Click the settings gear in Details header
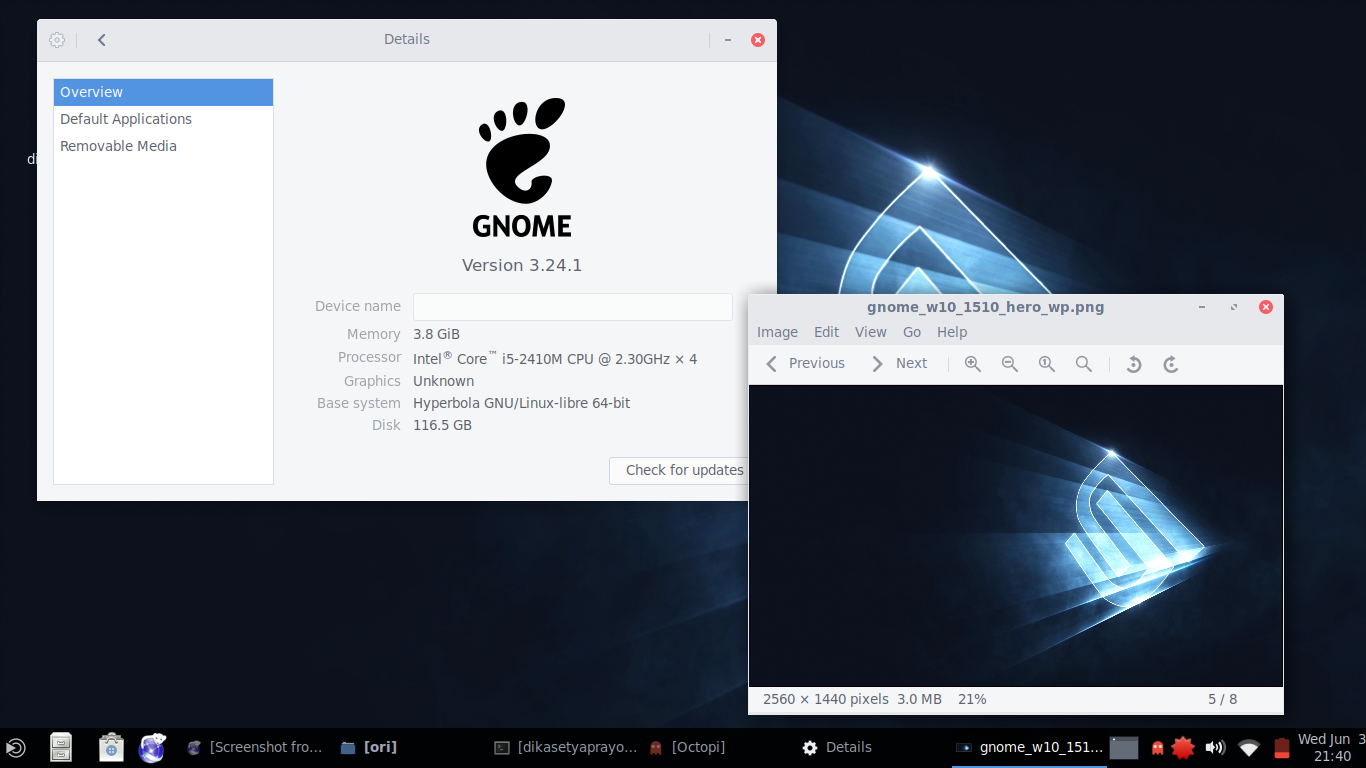The image size is (1366, 768). (57, 40)
